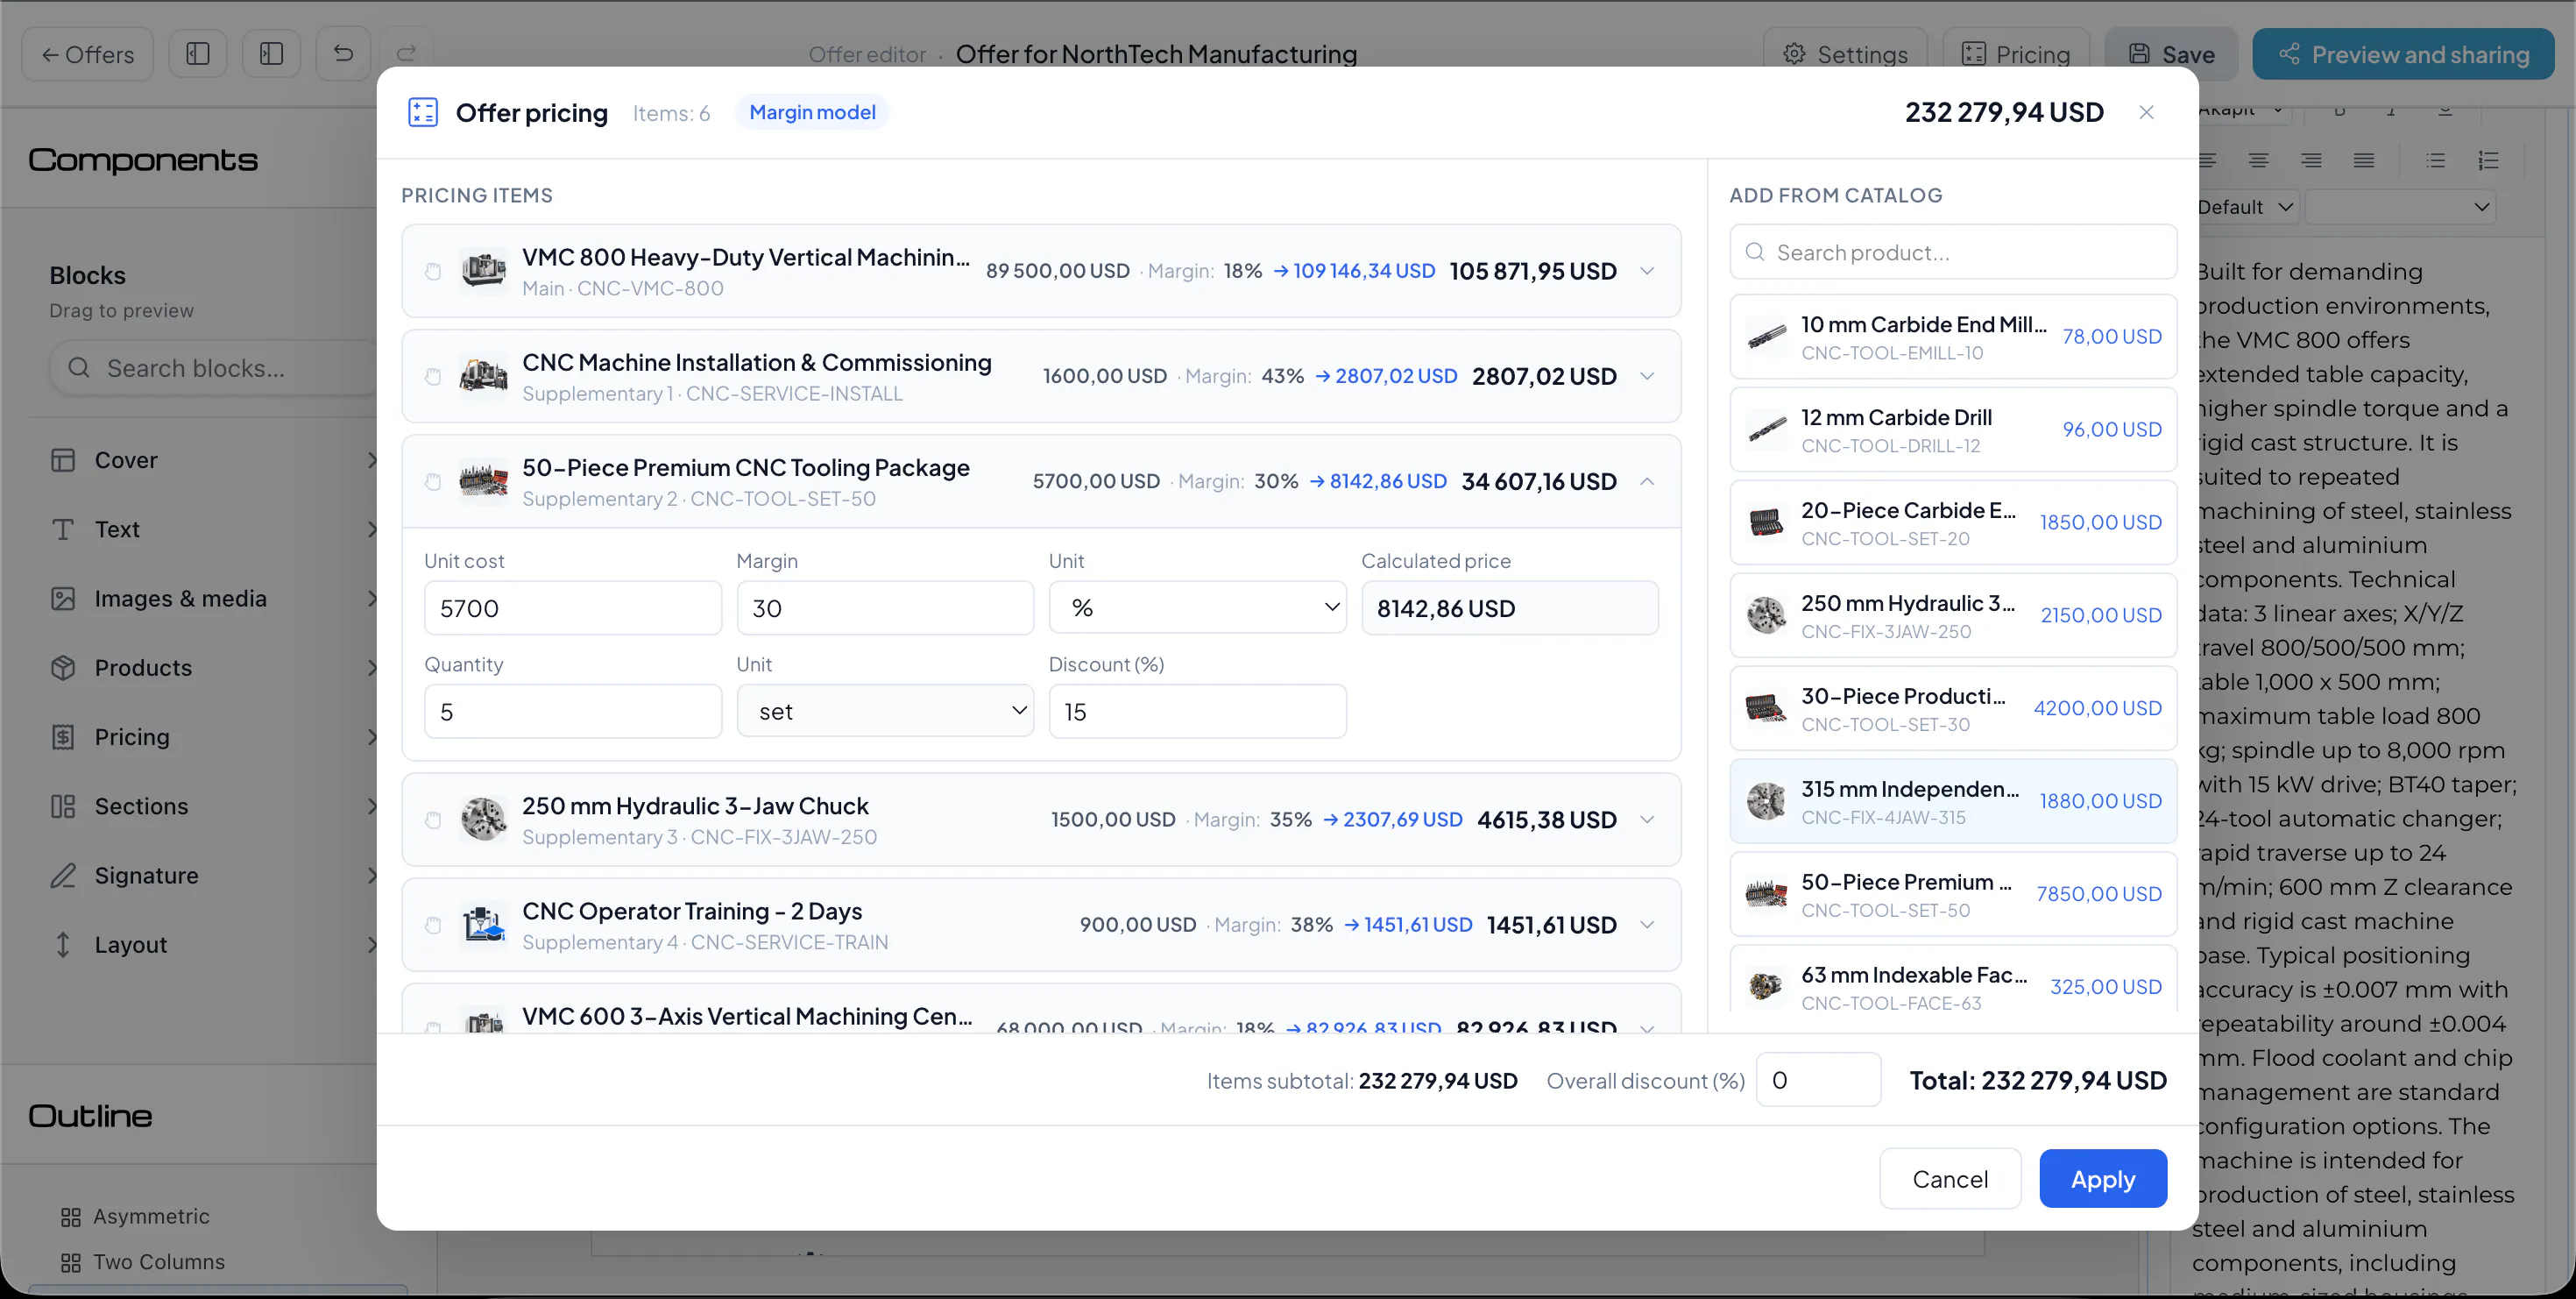Apply the pricing changes

pyautogui.click(x=2103, y=1179)
